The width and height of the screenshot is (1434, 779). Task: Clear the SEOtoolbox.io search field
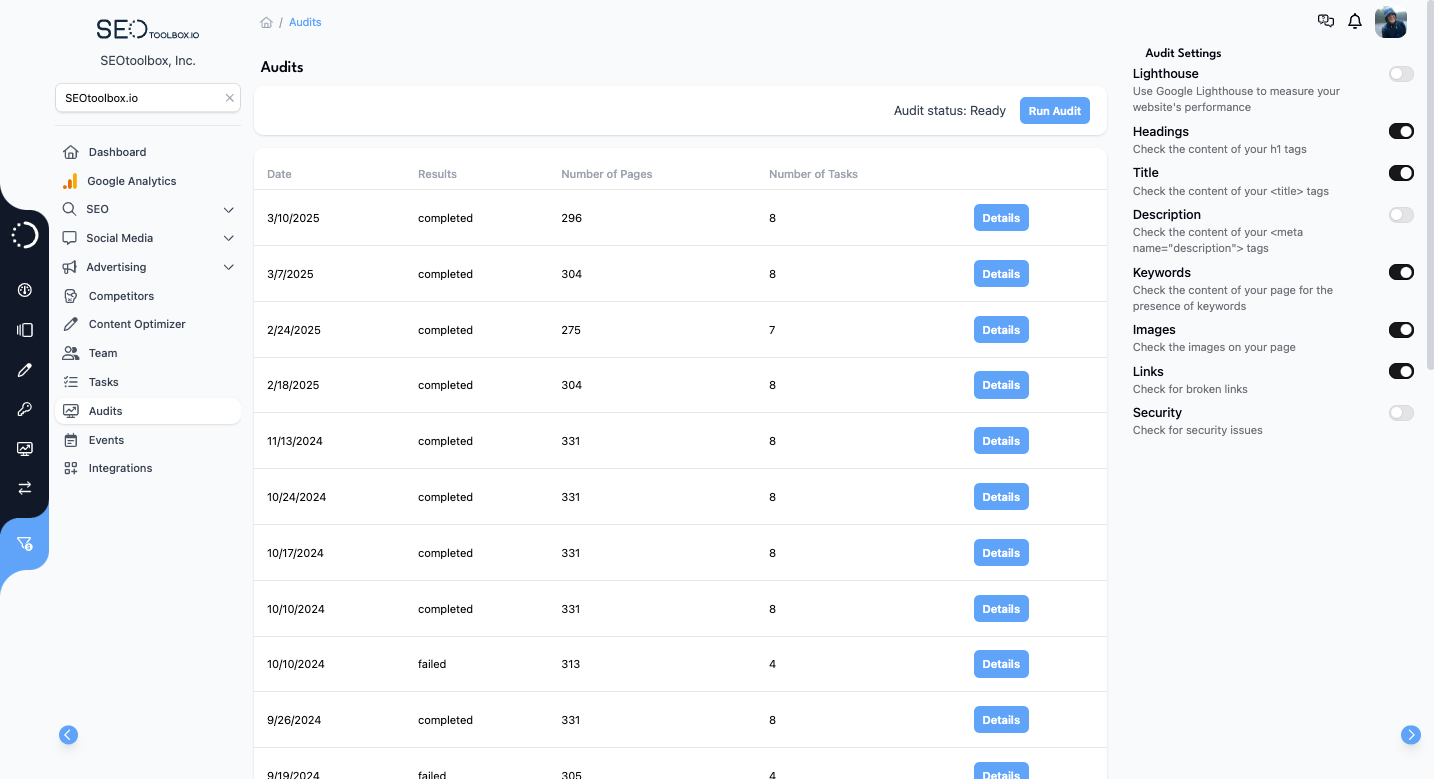point(229,97)
